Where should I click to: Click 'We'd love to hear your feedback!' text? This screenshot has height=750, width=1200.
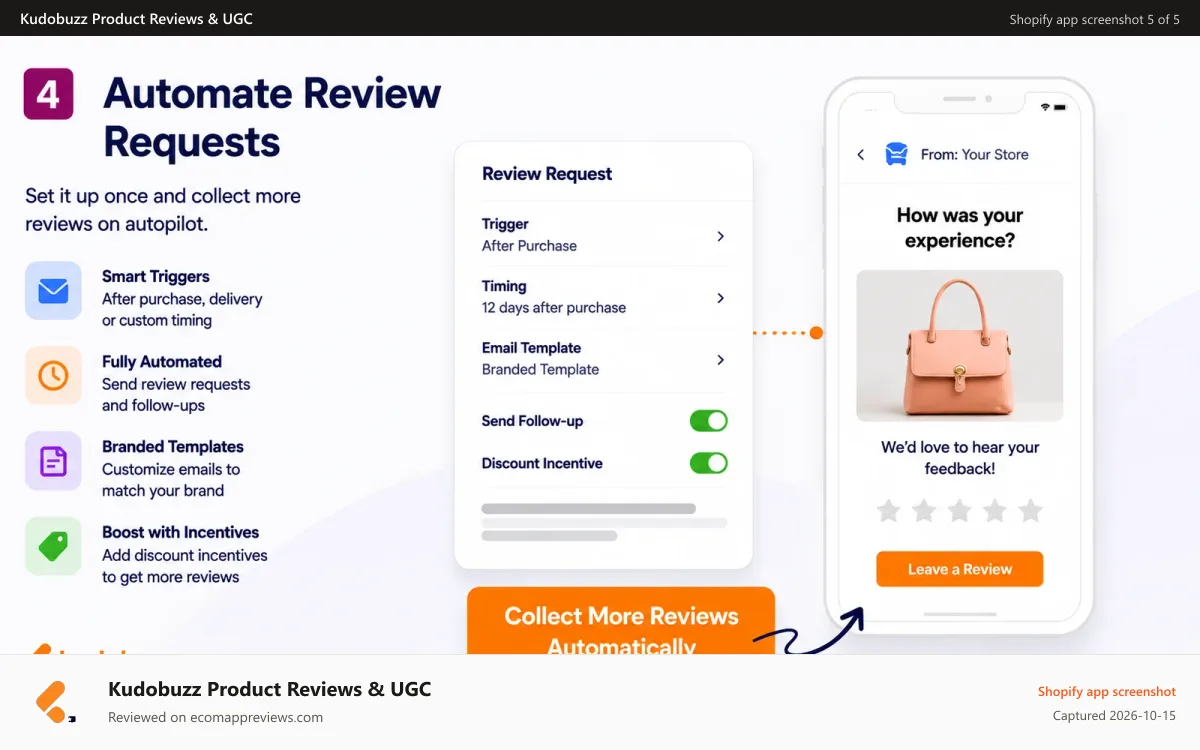tap(960, 458)
